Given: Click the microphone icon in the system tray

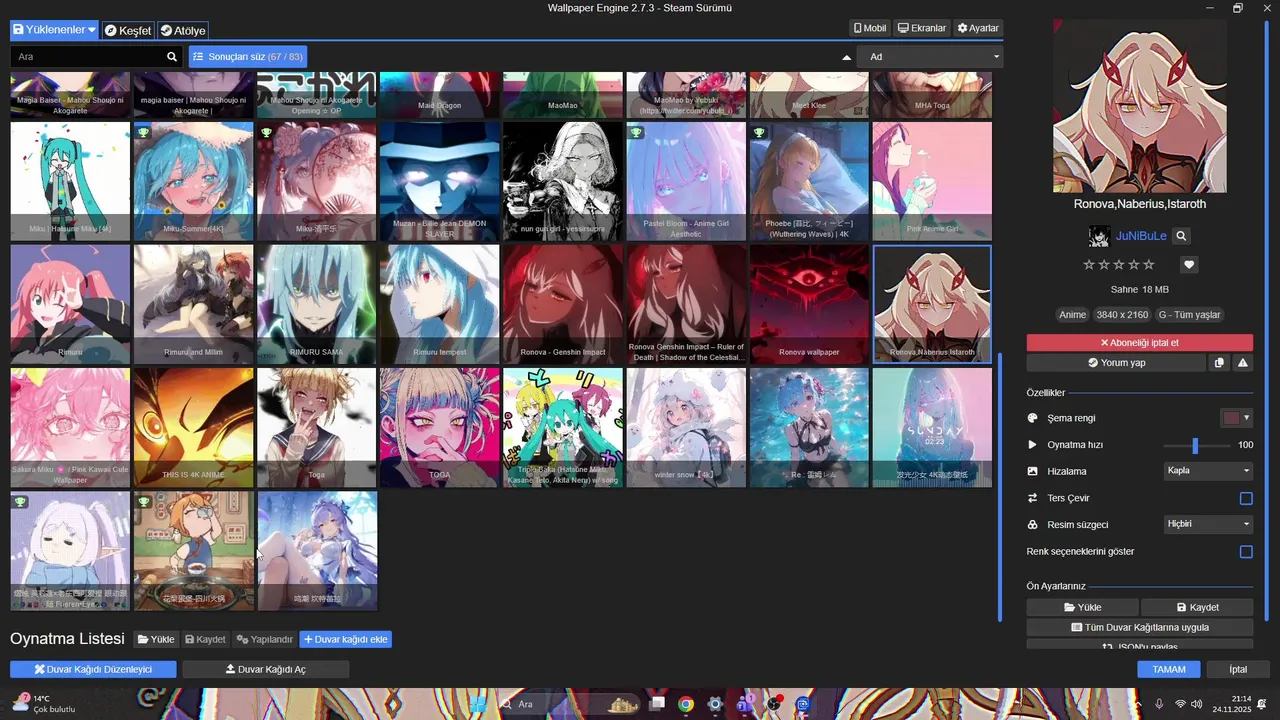Looking at the screenshot, I should point(1159,704).
